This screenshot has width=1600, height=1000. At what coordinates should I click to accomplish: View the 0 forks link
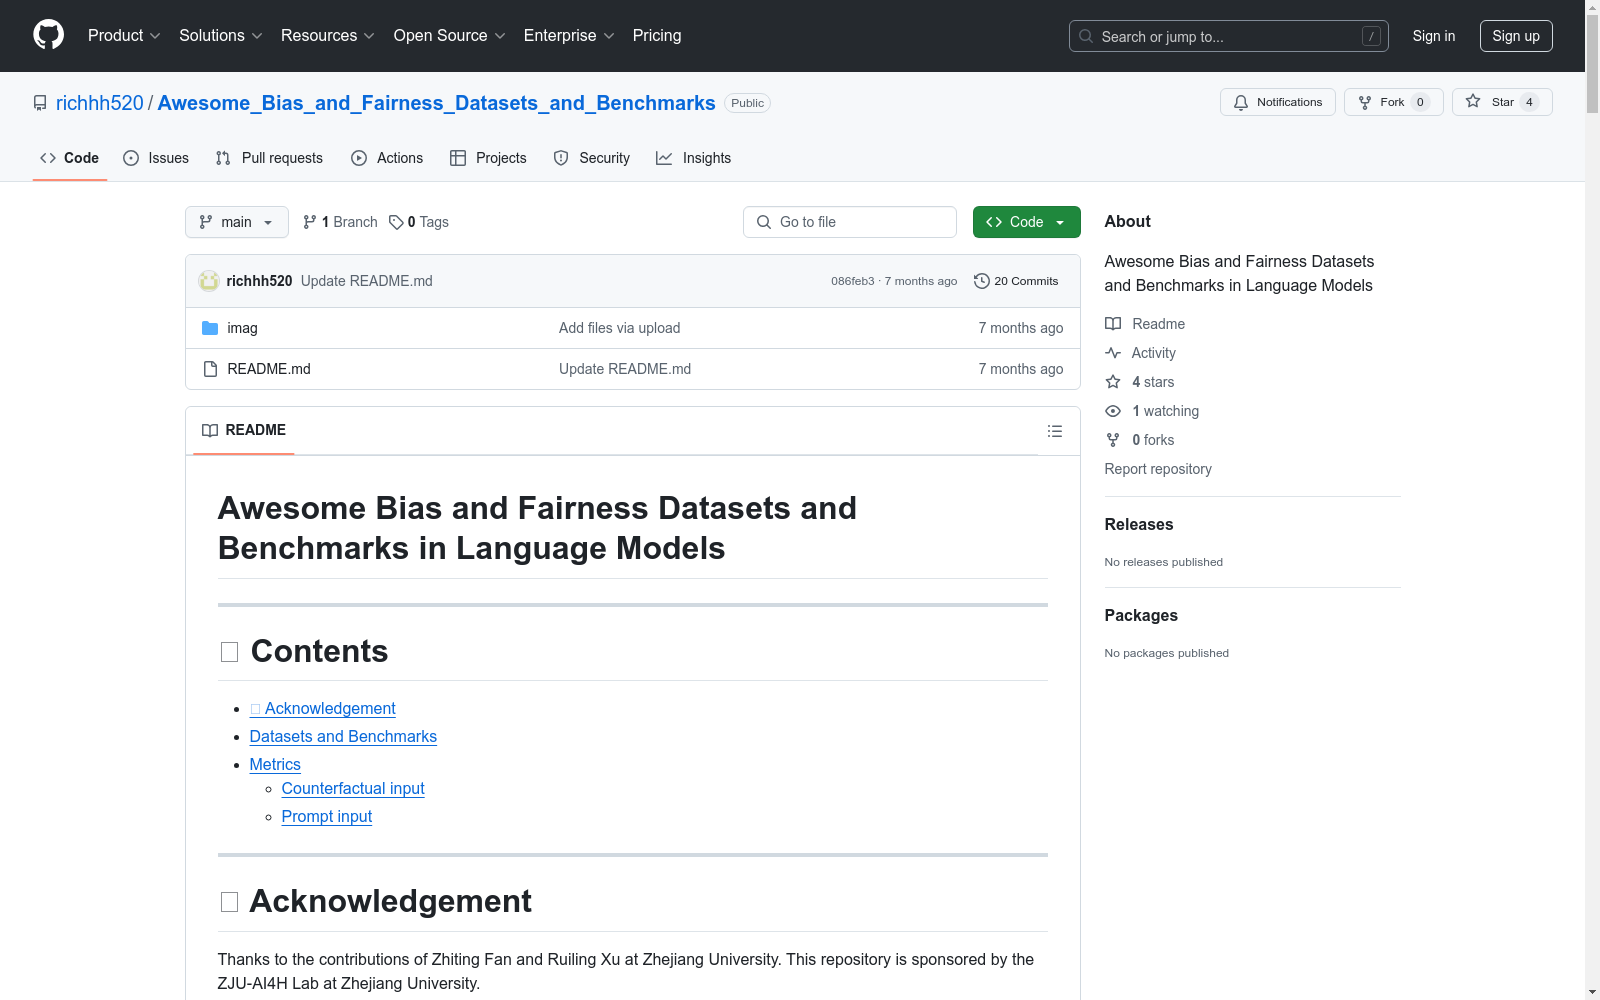(1140, 440)
